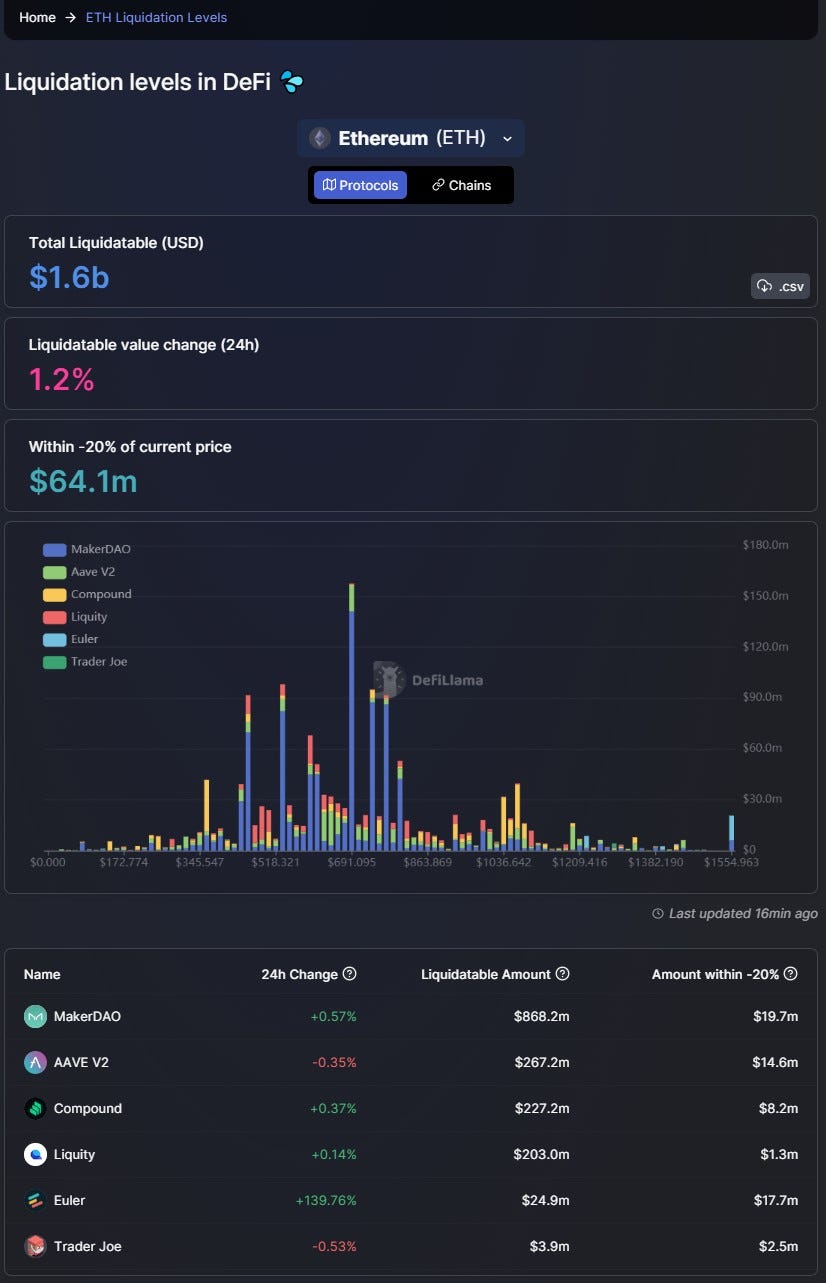Click the $691.095 x-axis price label
This screenshot has height=1283, width=826.
click(351, 862)
